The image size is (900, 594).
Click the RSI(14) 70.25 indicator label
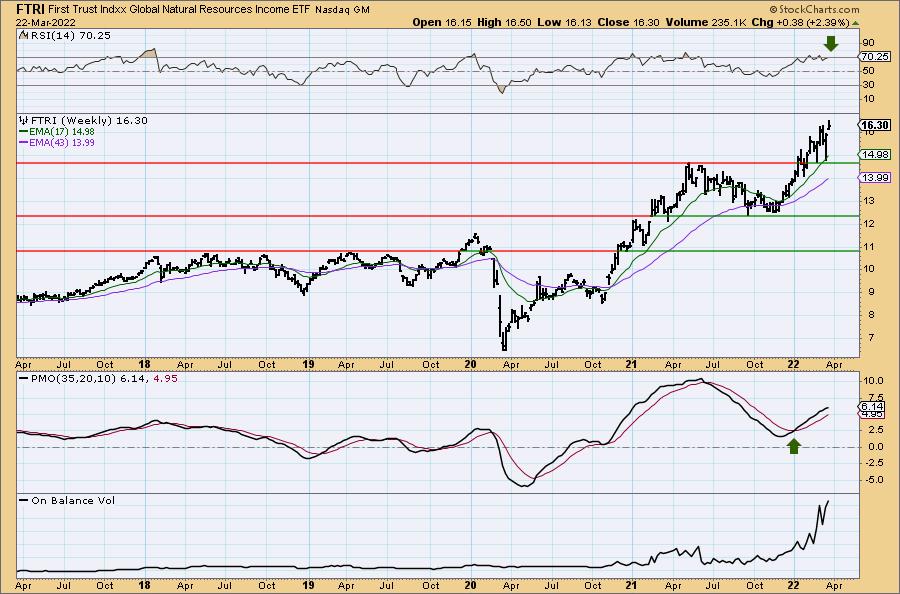click(x=69, y=36)
